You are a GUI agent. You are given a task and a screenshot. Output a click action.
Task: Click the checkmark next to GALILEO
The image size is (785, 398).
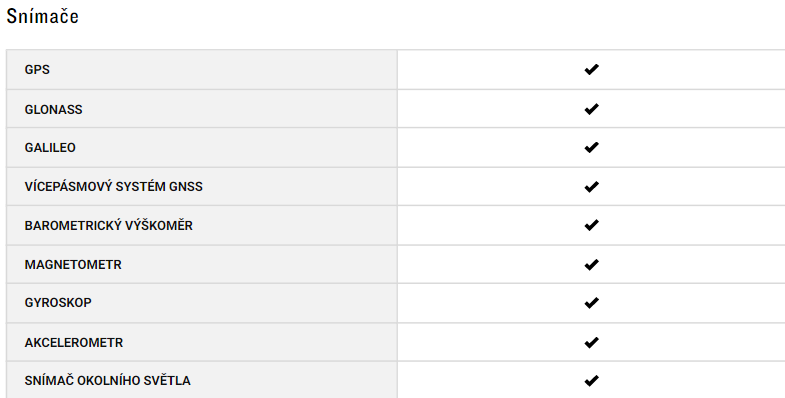(x=591, y=147)
